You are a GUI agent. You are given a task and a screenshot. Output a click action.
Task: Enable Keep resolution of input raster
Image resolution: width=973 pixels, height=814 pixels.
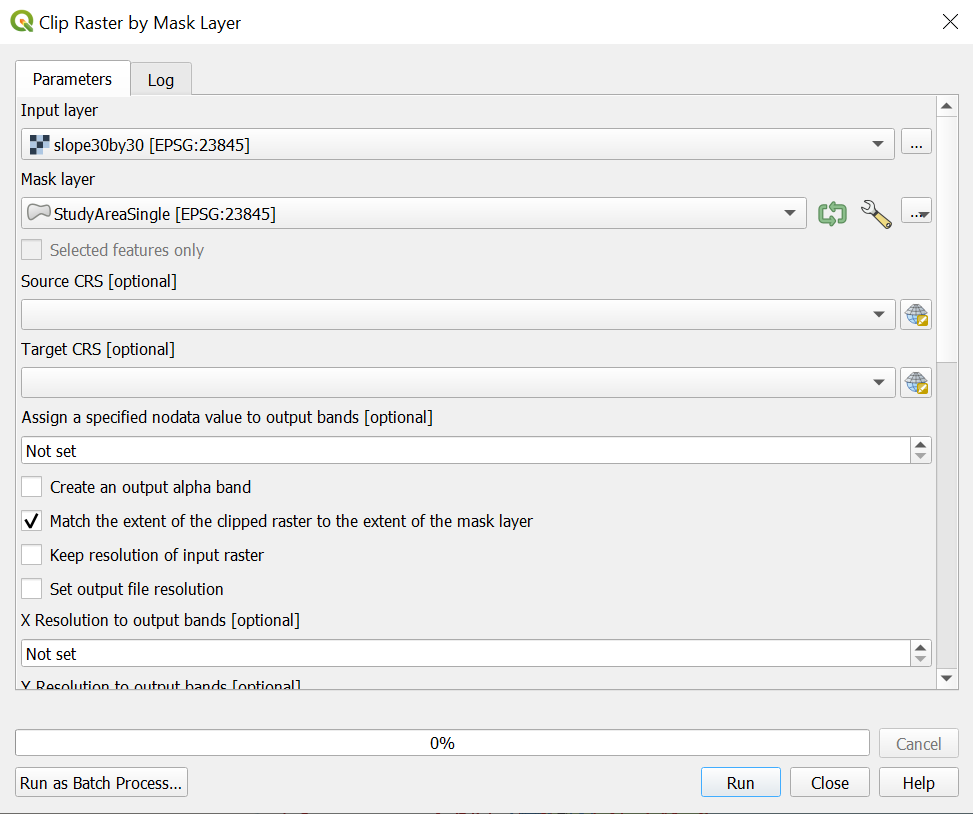pyautogui.click(x=32, y=555)
